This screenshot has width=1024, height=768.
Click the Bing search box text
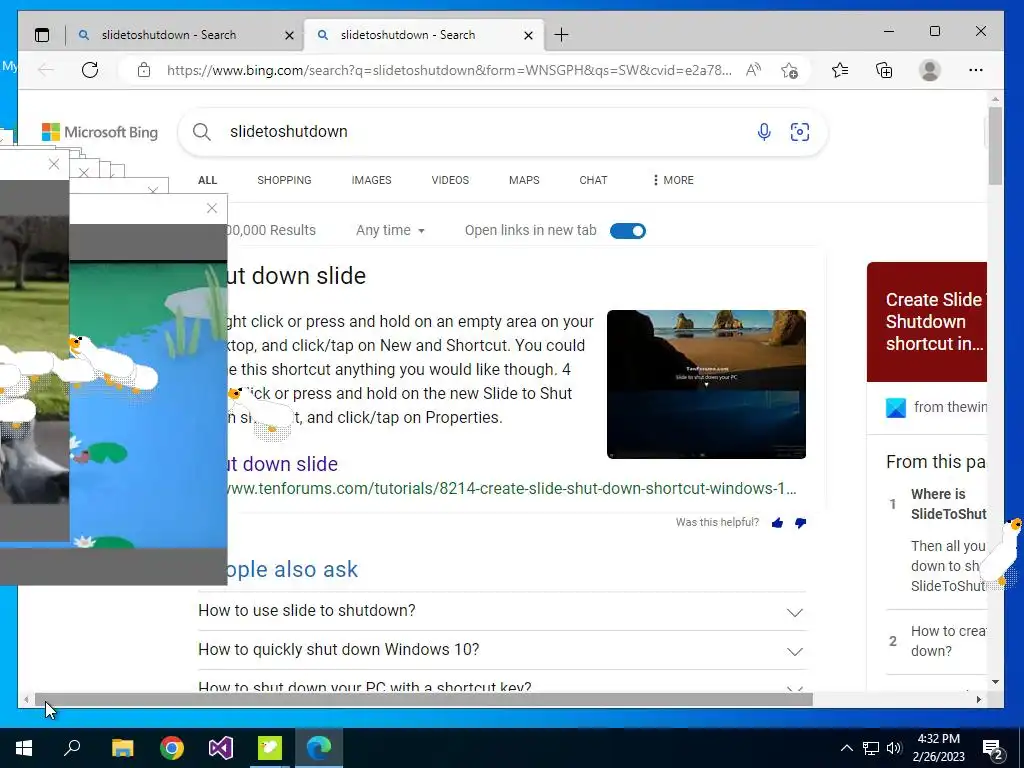coord(288,132)
